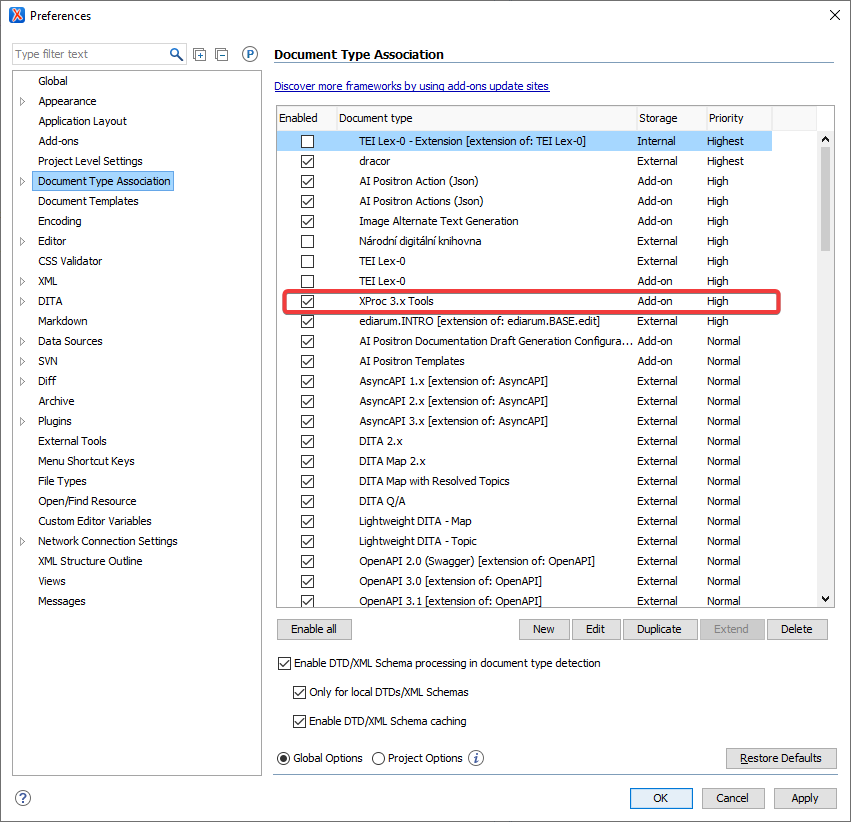Expand the Data Sources tree node
851x822 pixels.
(x=22, y=342)
